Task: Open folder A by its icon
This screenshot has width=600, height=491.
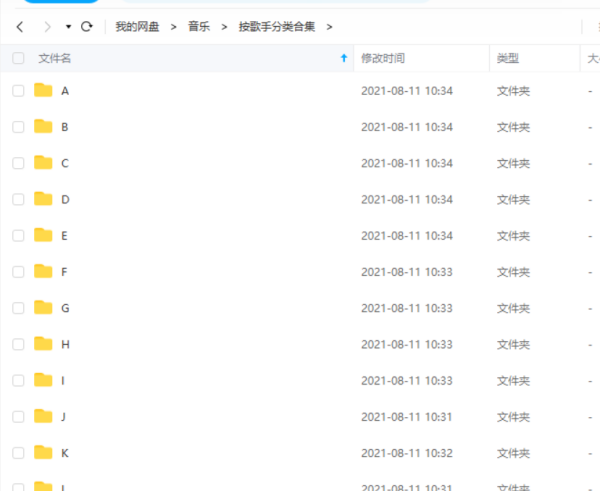Action: [x=43, y=90]
